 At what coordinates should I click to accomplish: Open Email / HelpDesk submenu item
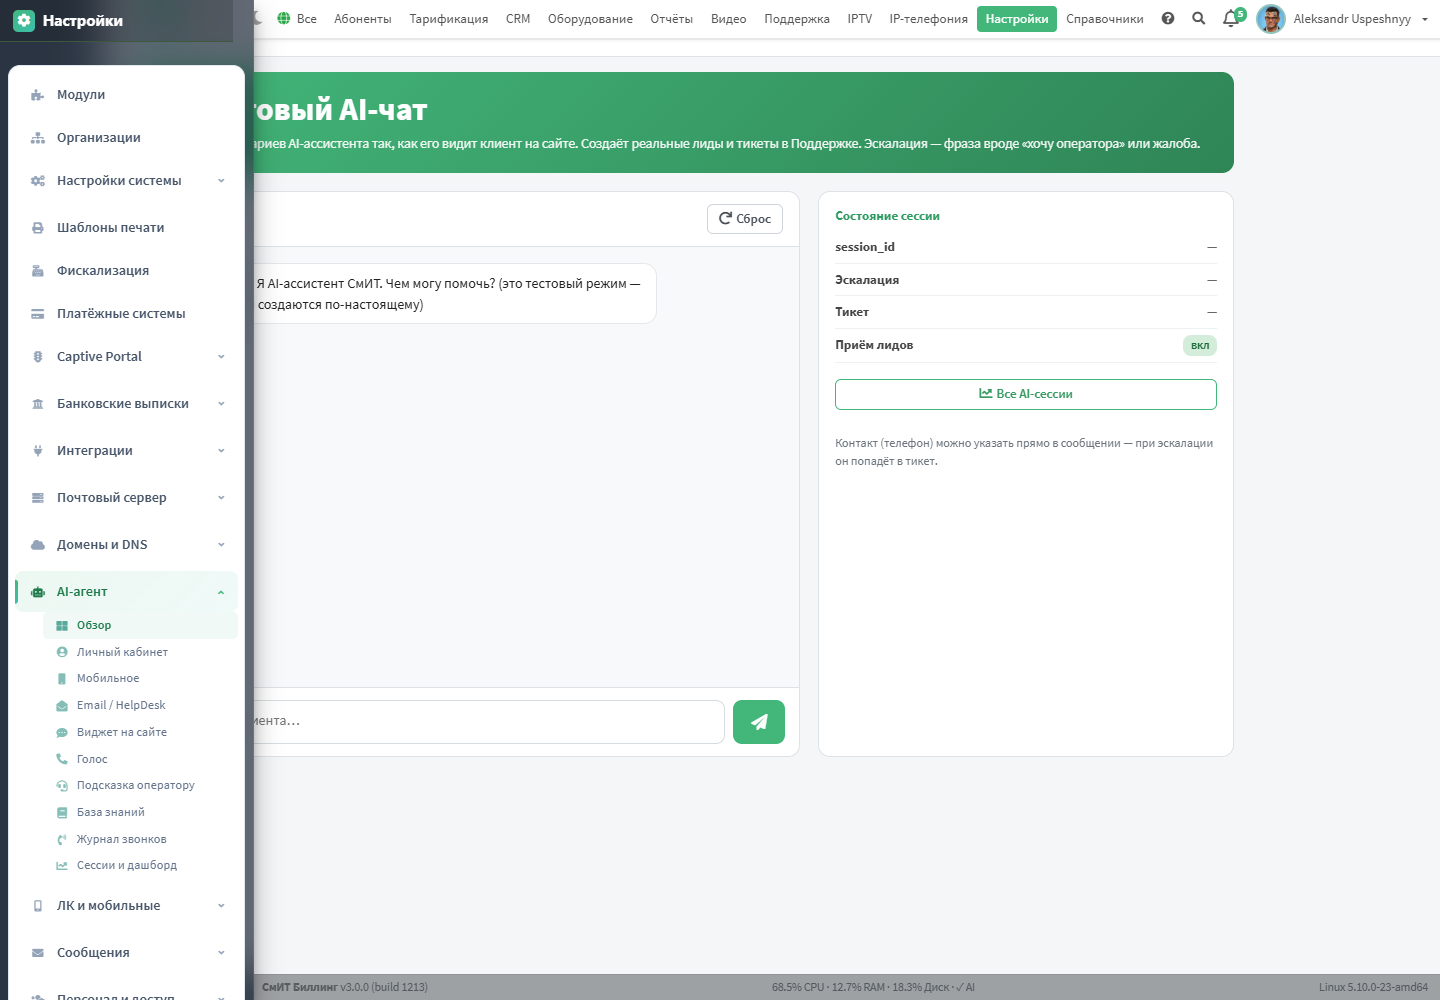[x=121, y=705]
